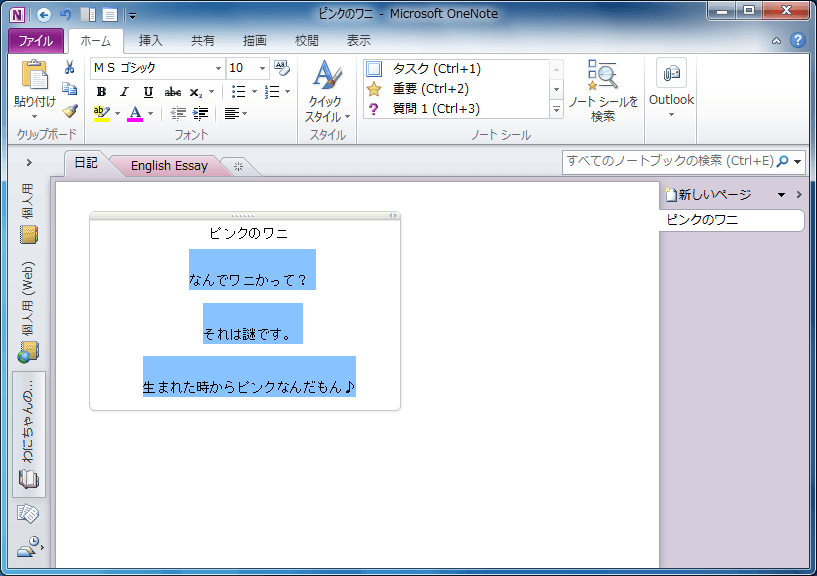Select the ピンクのワニ page
This screenshot has width=817, height=576.
[x=732, y=220]
